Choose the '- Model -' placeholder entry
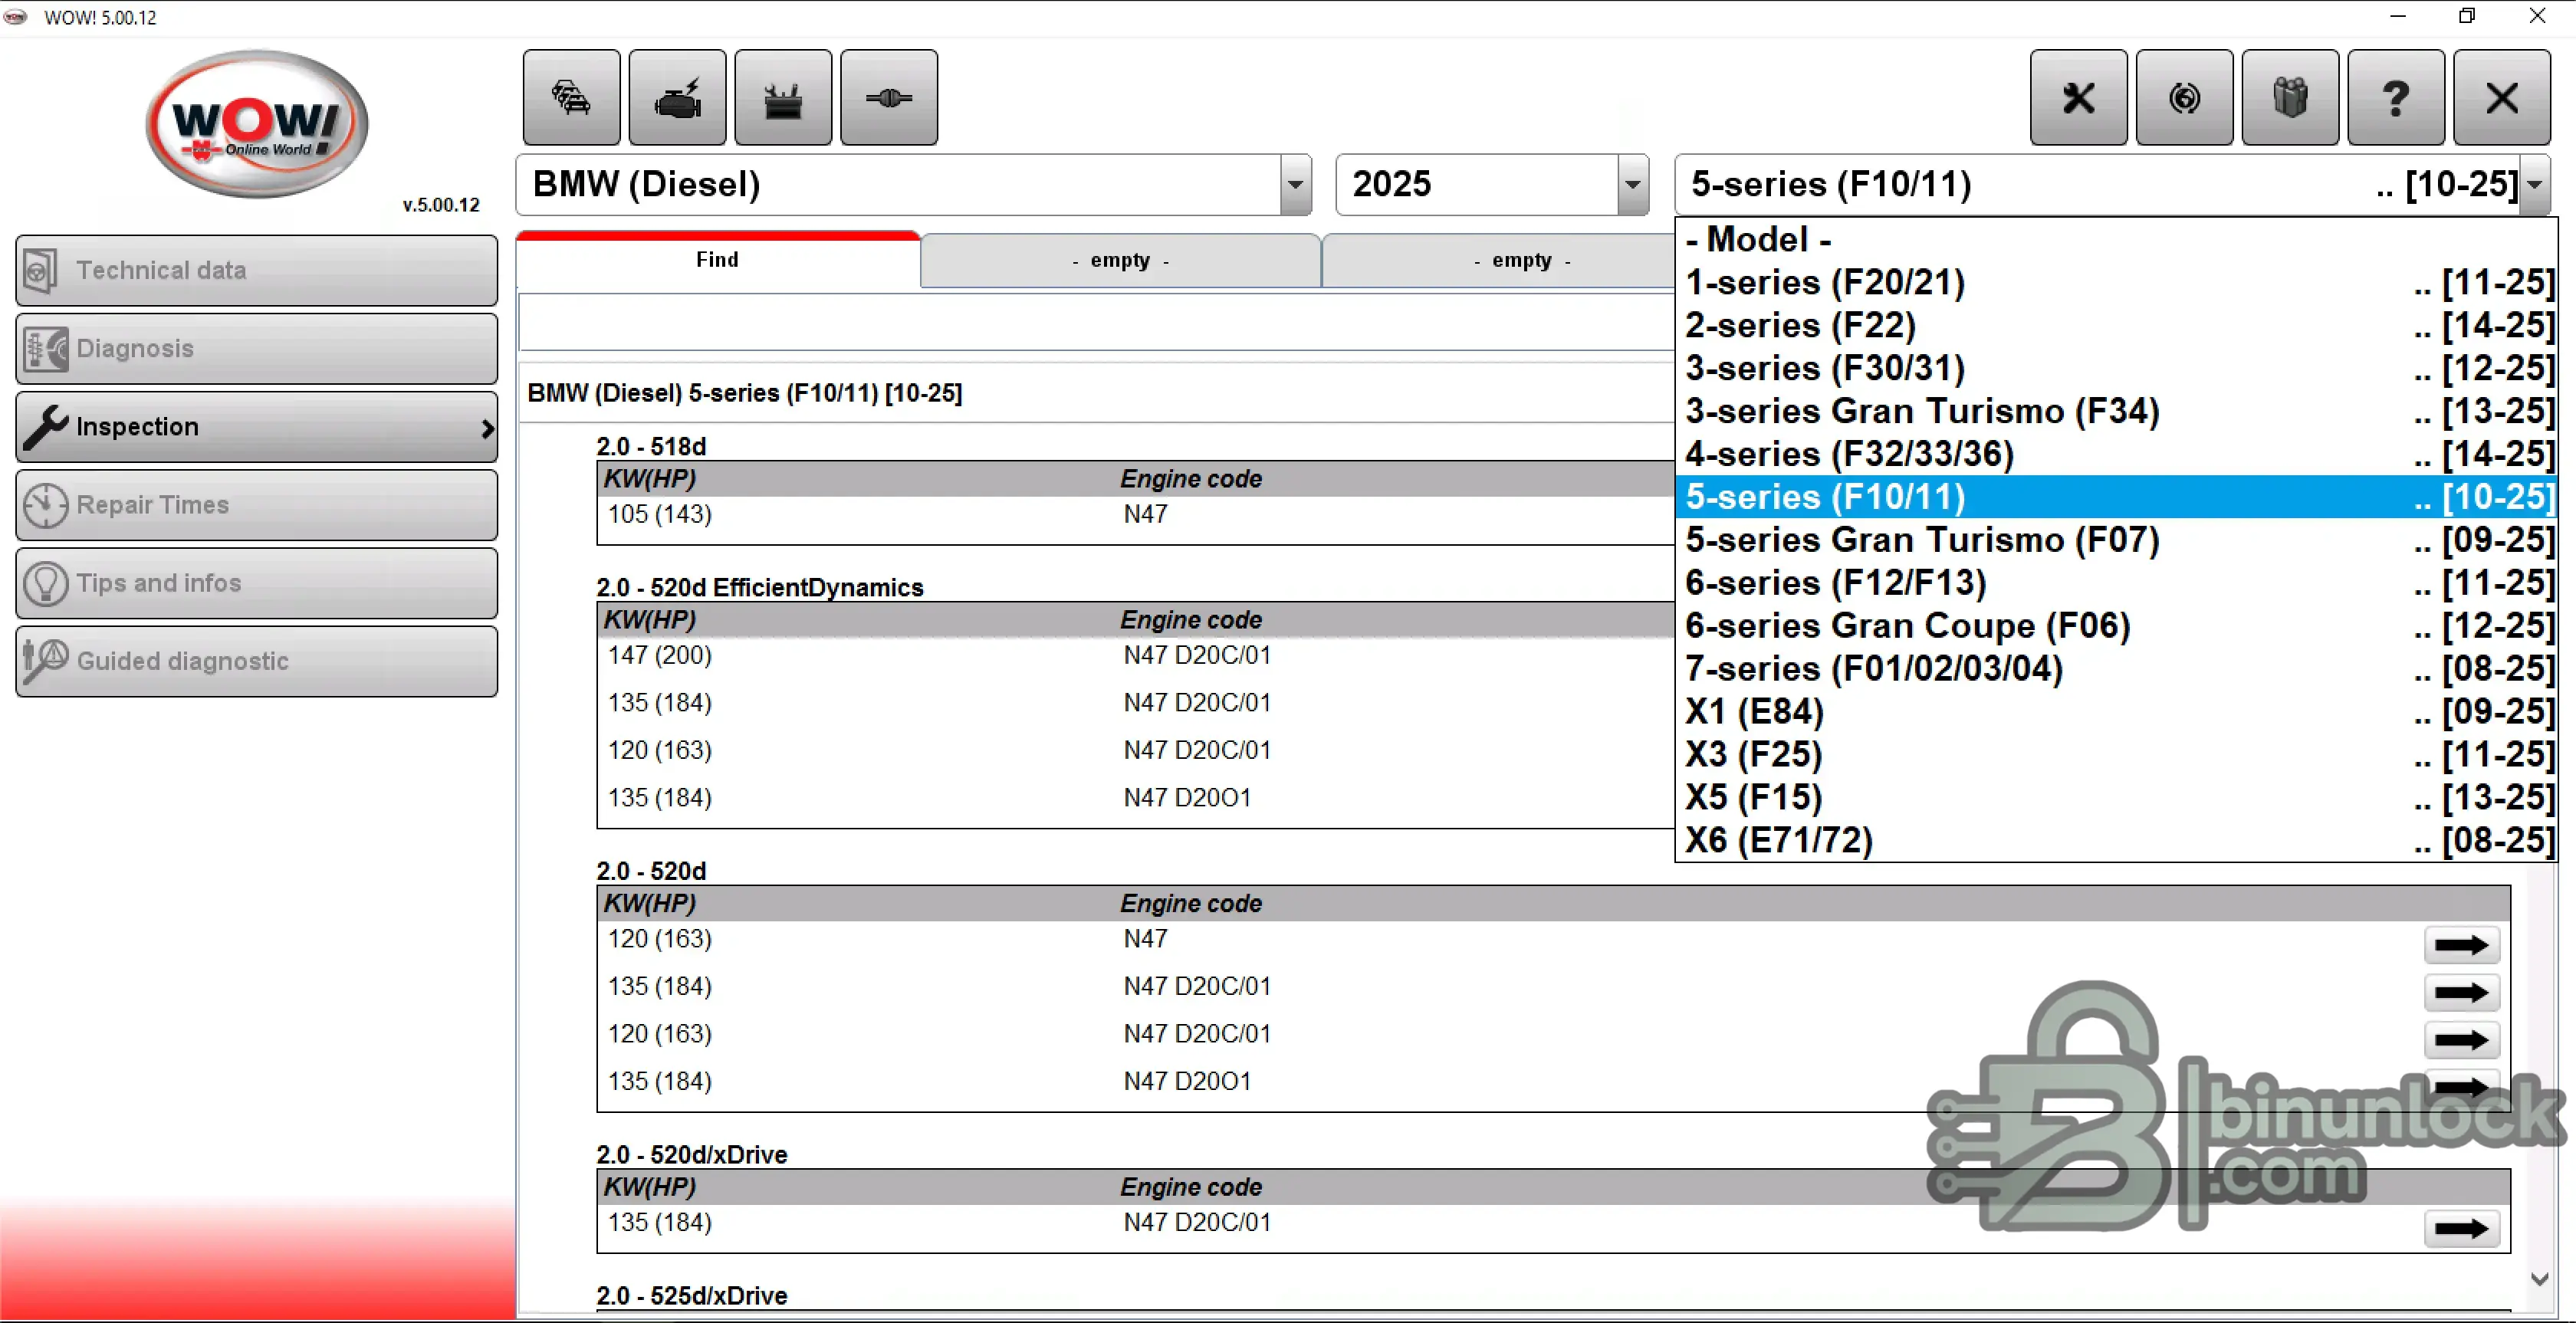Screen dimensions: 2576x1323 pos(2116,239)
